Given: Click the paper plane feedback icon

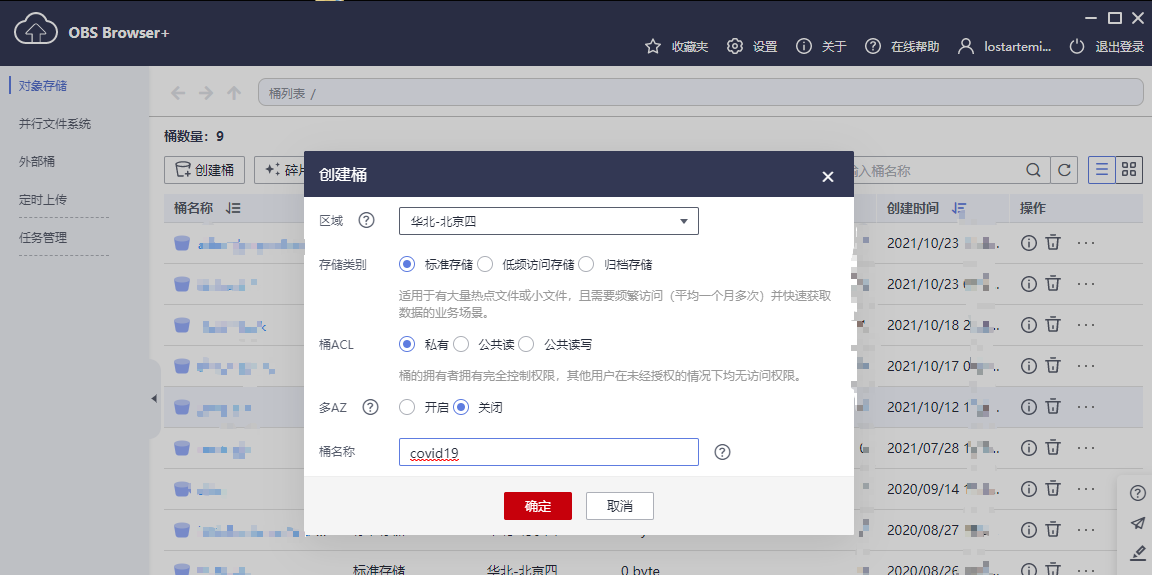Looking at the screenshot, I should (x=1137, y=523).
